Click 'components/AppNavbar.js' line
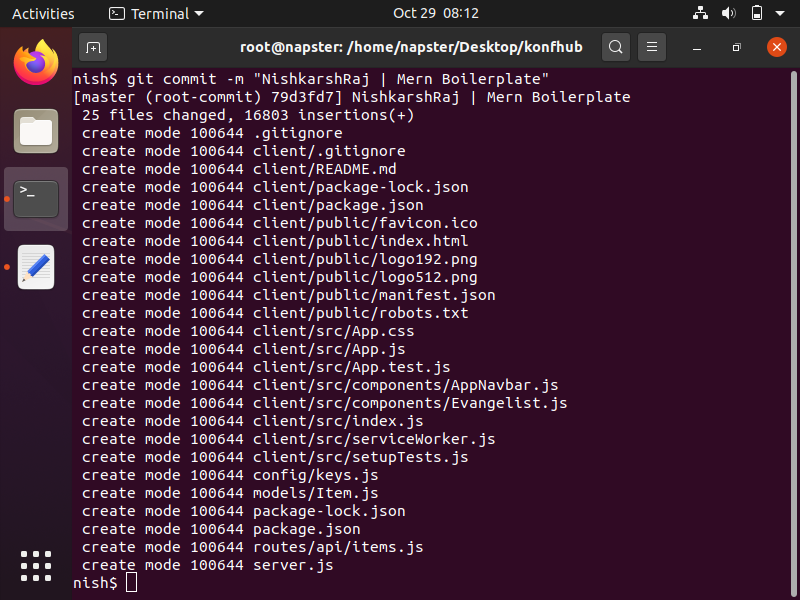Screen dimensions: 800x600 tap(320, 385)
